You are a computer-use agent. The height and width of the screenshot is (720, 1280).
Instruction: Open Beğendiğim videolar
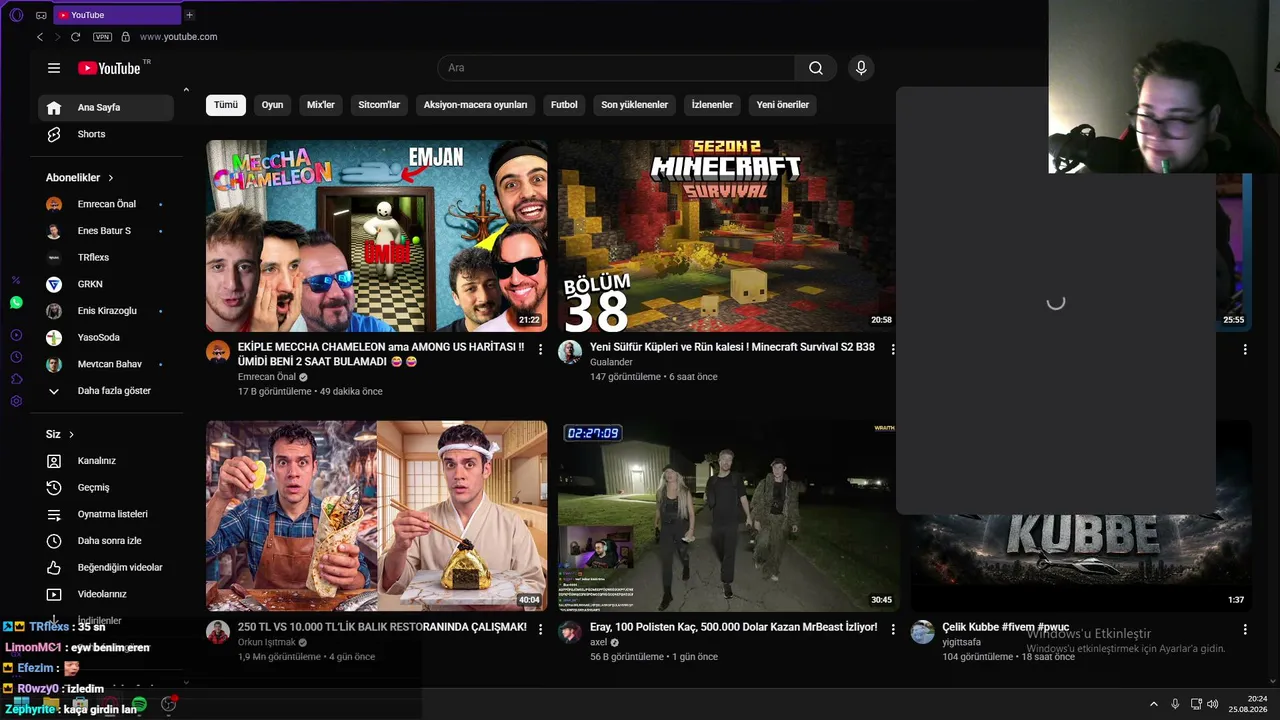click(x=106, y=568)
